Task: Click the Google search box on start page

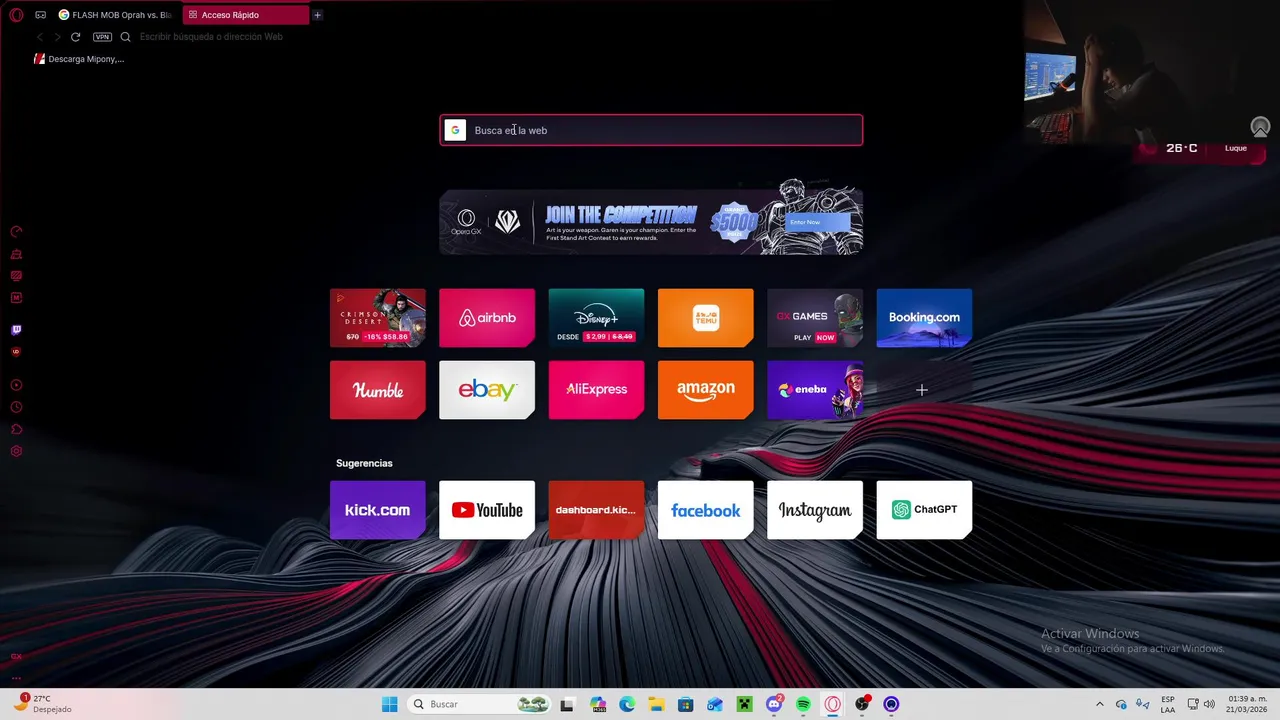Action: [x=651, y=130]
